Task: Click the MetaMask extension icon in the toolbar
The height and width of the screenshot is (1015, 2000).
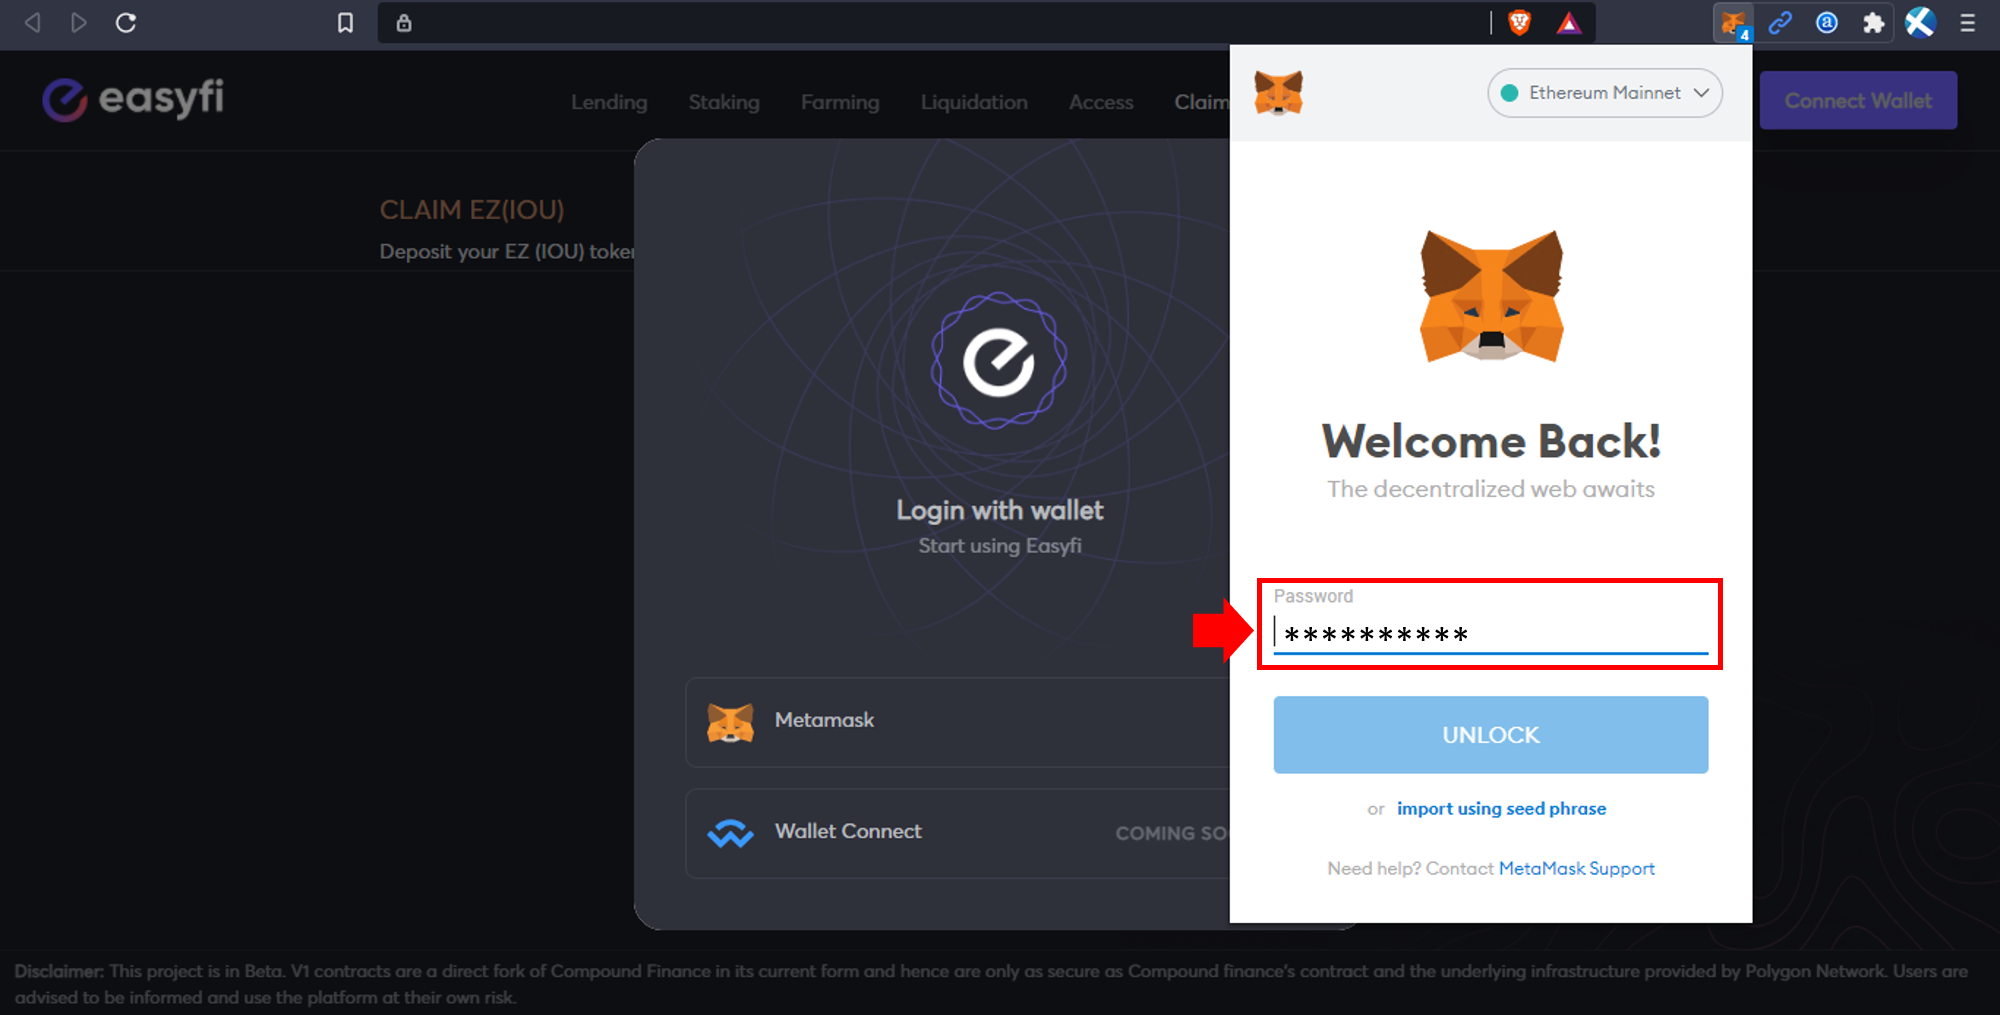Action: [1734, 22]
